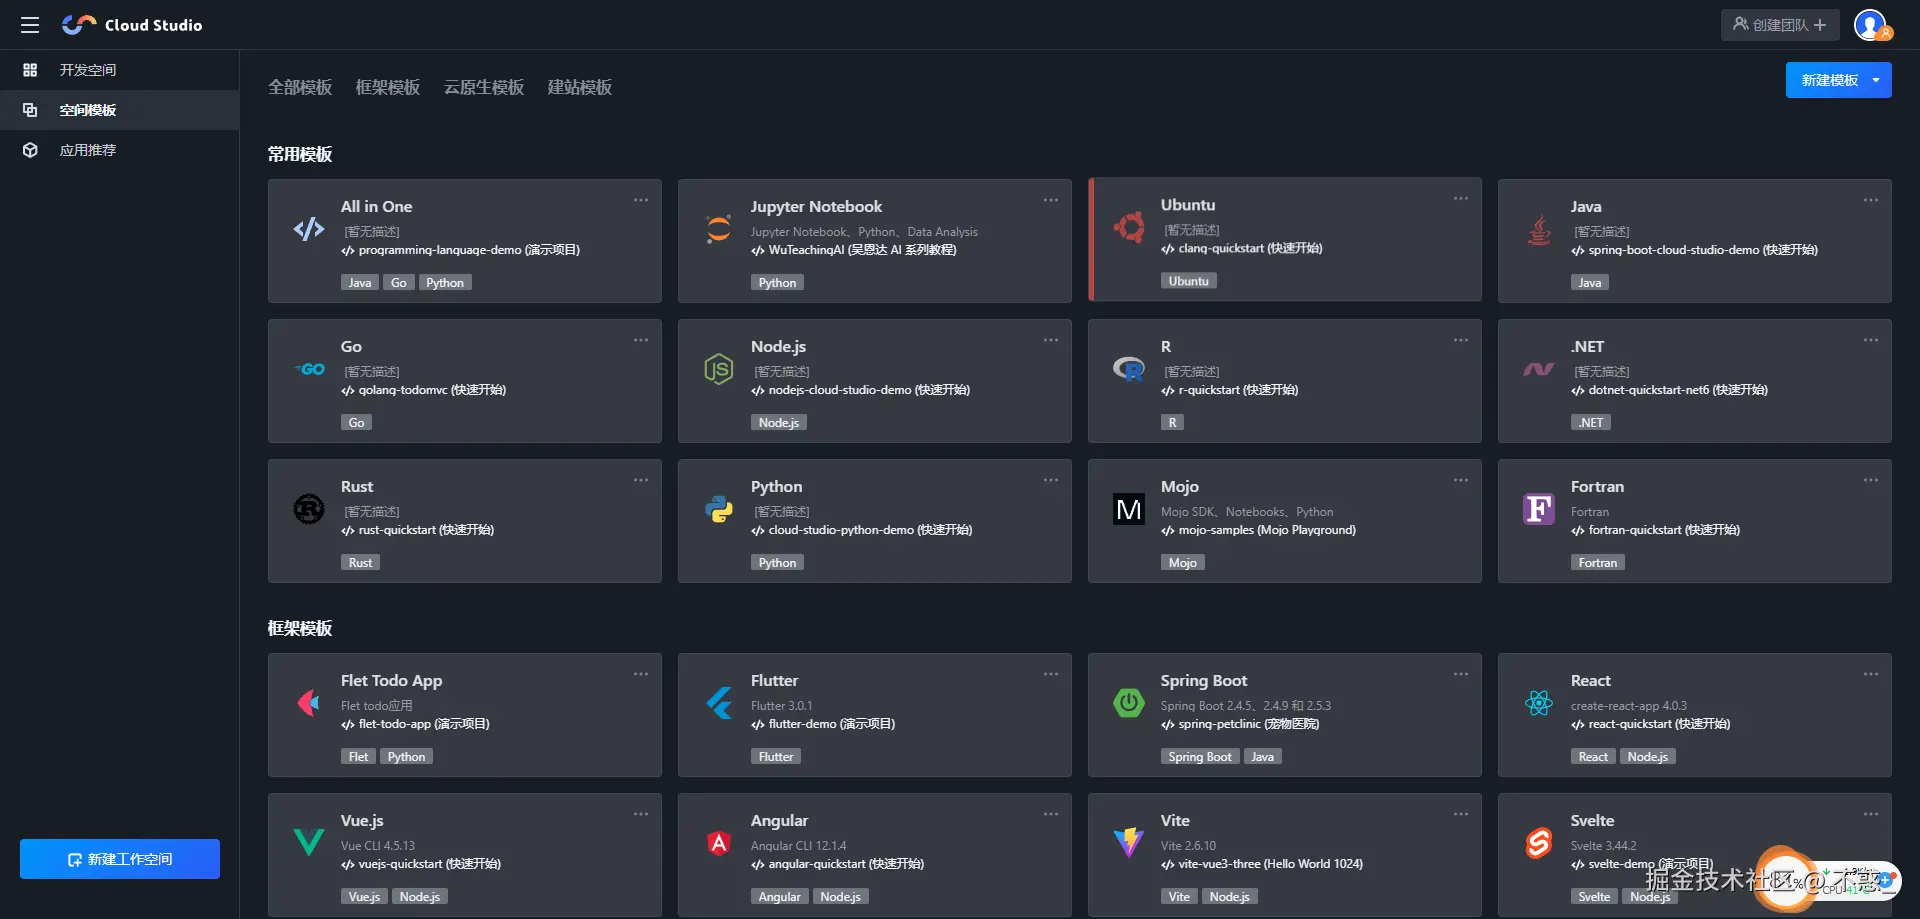Open the react-quickstart project link
Screen dimensions: 1920x919
tap(1651, 724)
